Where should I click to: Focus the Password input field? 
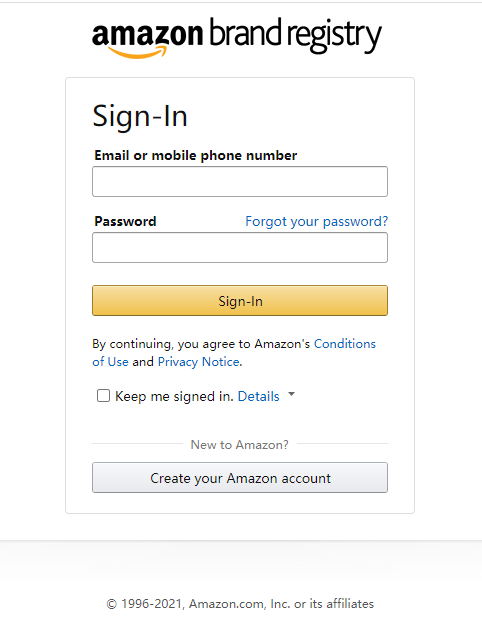[x=240, y=247]
